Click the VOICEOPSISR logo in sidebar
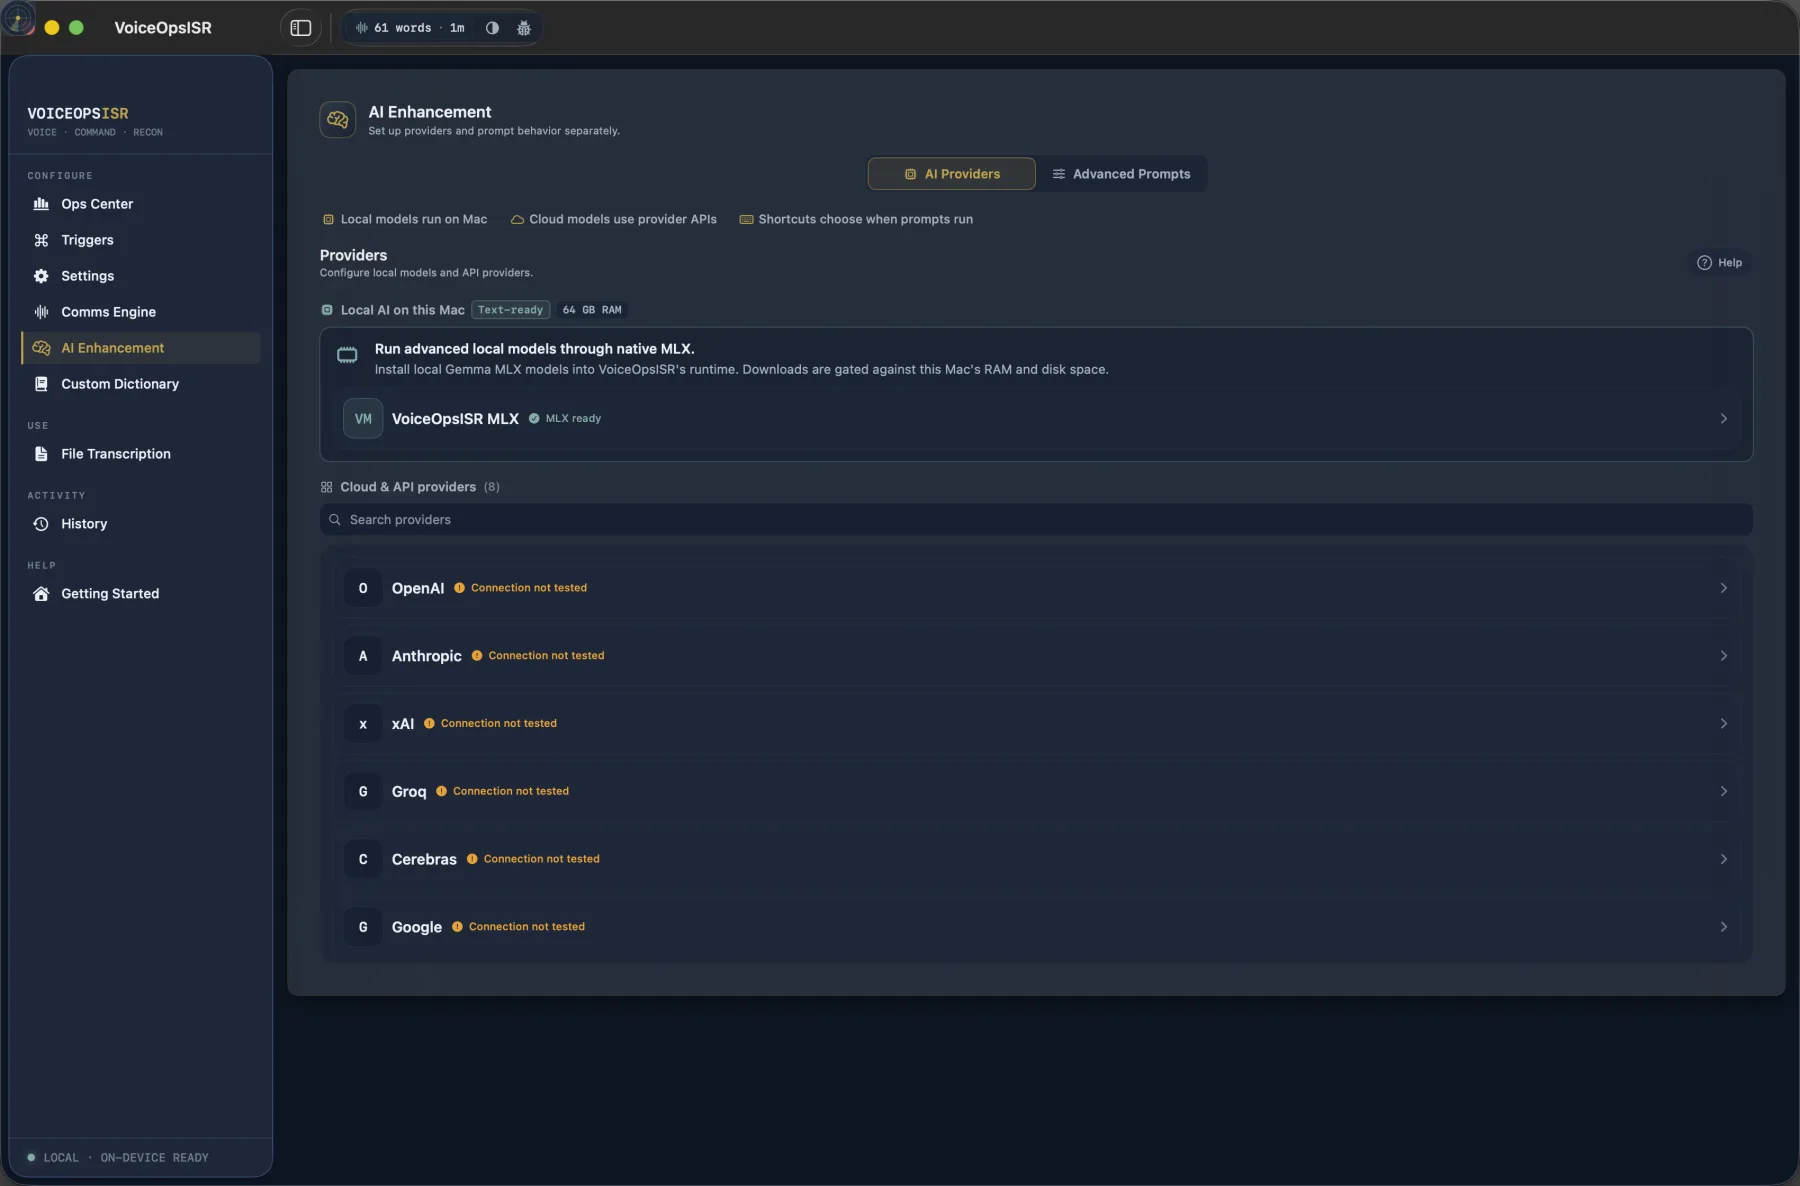This screenshot has width=1800, height=1186. 78,114
